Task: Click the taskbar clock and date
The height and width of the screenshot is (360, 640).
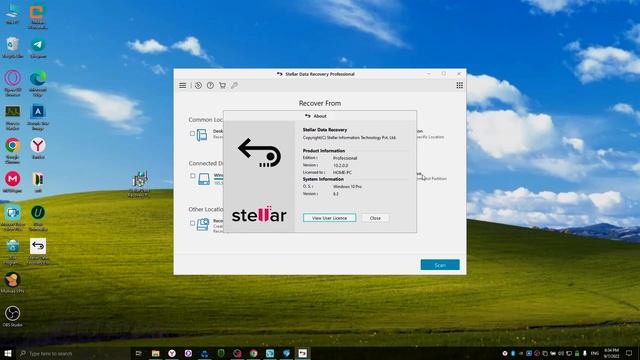Action: (x=611, y=353)
